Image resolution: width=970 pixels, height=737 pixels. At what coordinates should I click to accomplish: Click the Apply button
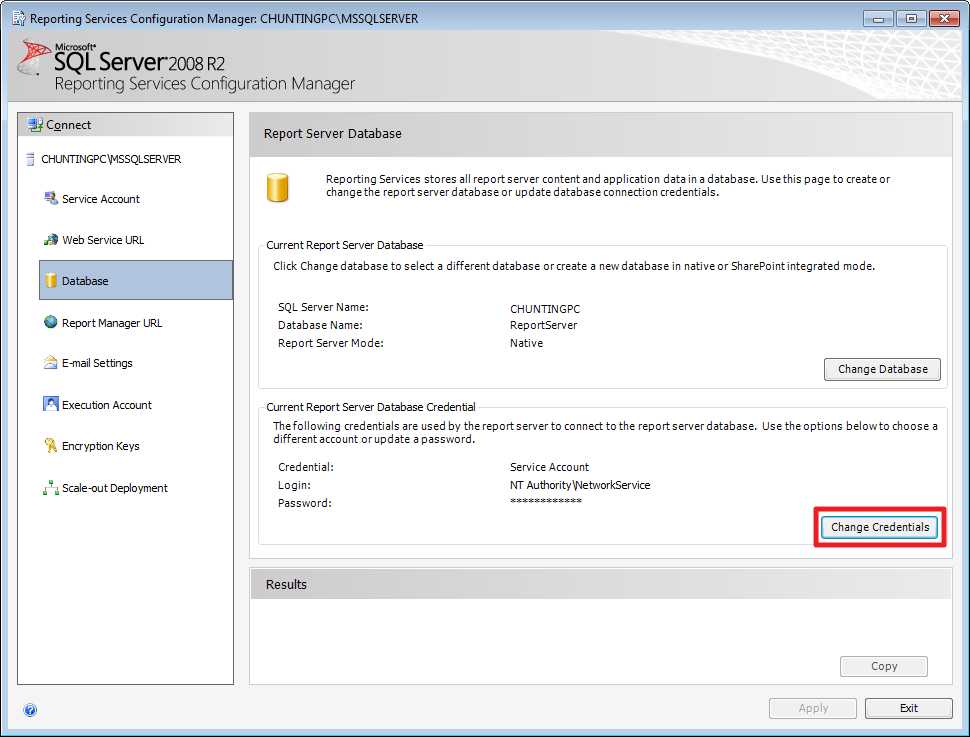coord(813,709)
